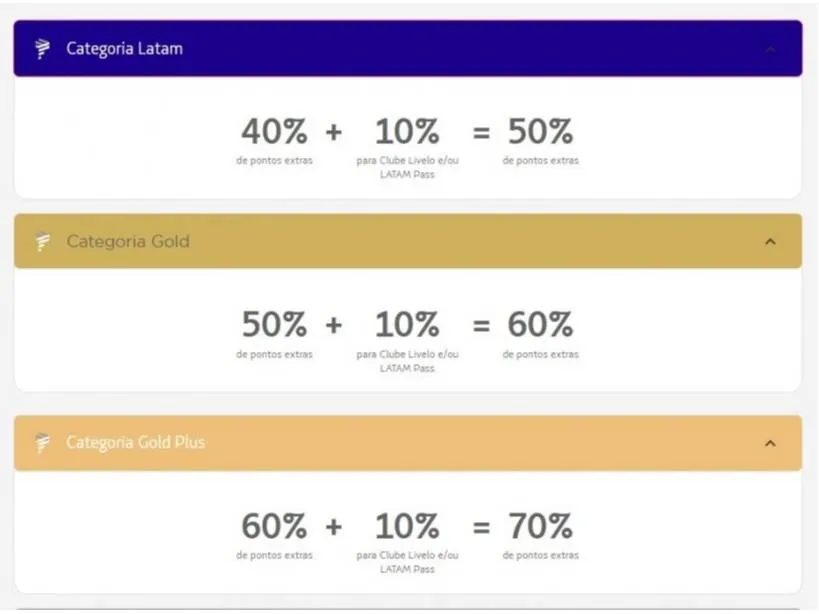Image resolution: width=819 pixels, height=614 pixels.
Task: Click the 40% de pontos extras value
Action: click(273, 130)
